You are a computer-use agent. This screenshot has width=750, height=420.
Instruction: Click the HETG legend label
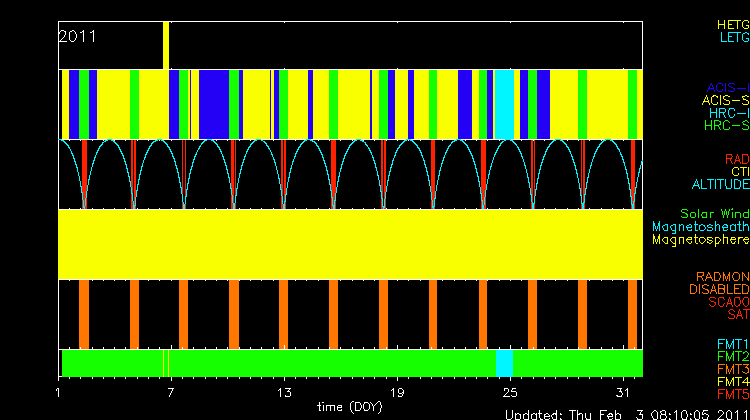[732, 23]
